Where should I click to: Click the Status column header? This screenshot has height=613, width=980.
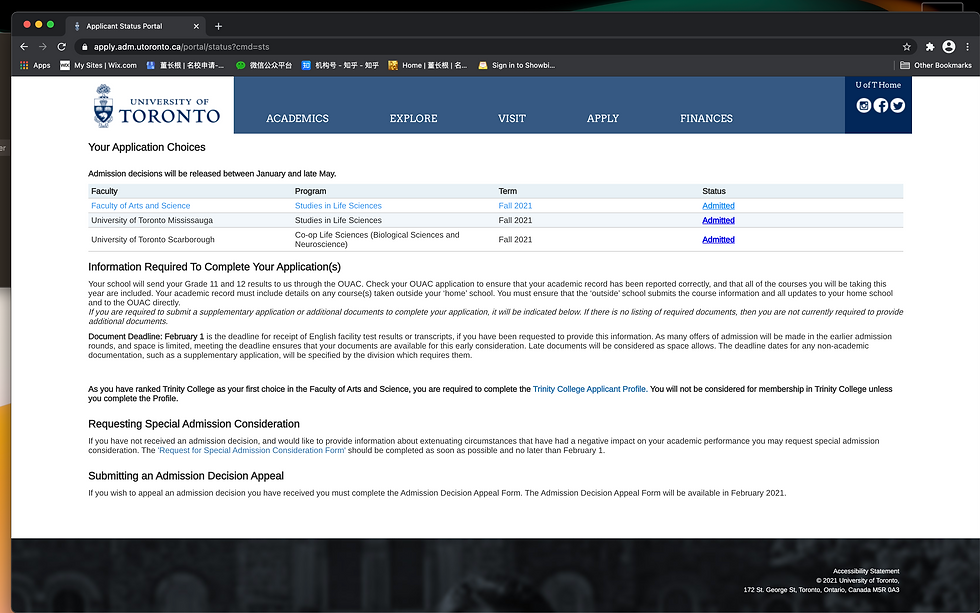click(x=714, y=191)
